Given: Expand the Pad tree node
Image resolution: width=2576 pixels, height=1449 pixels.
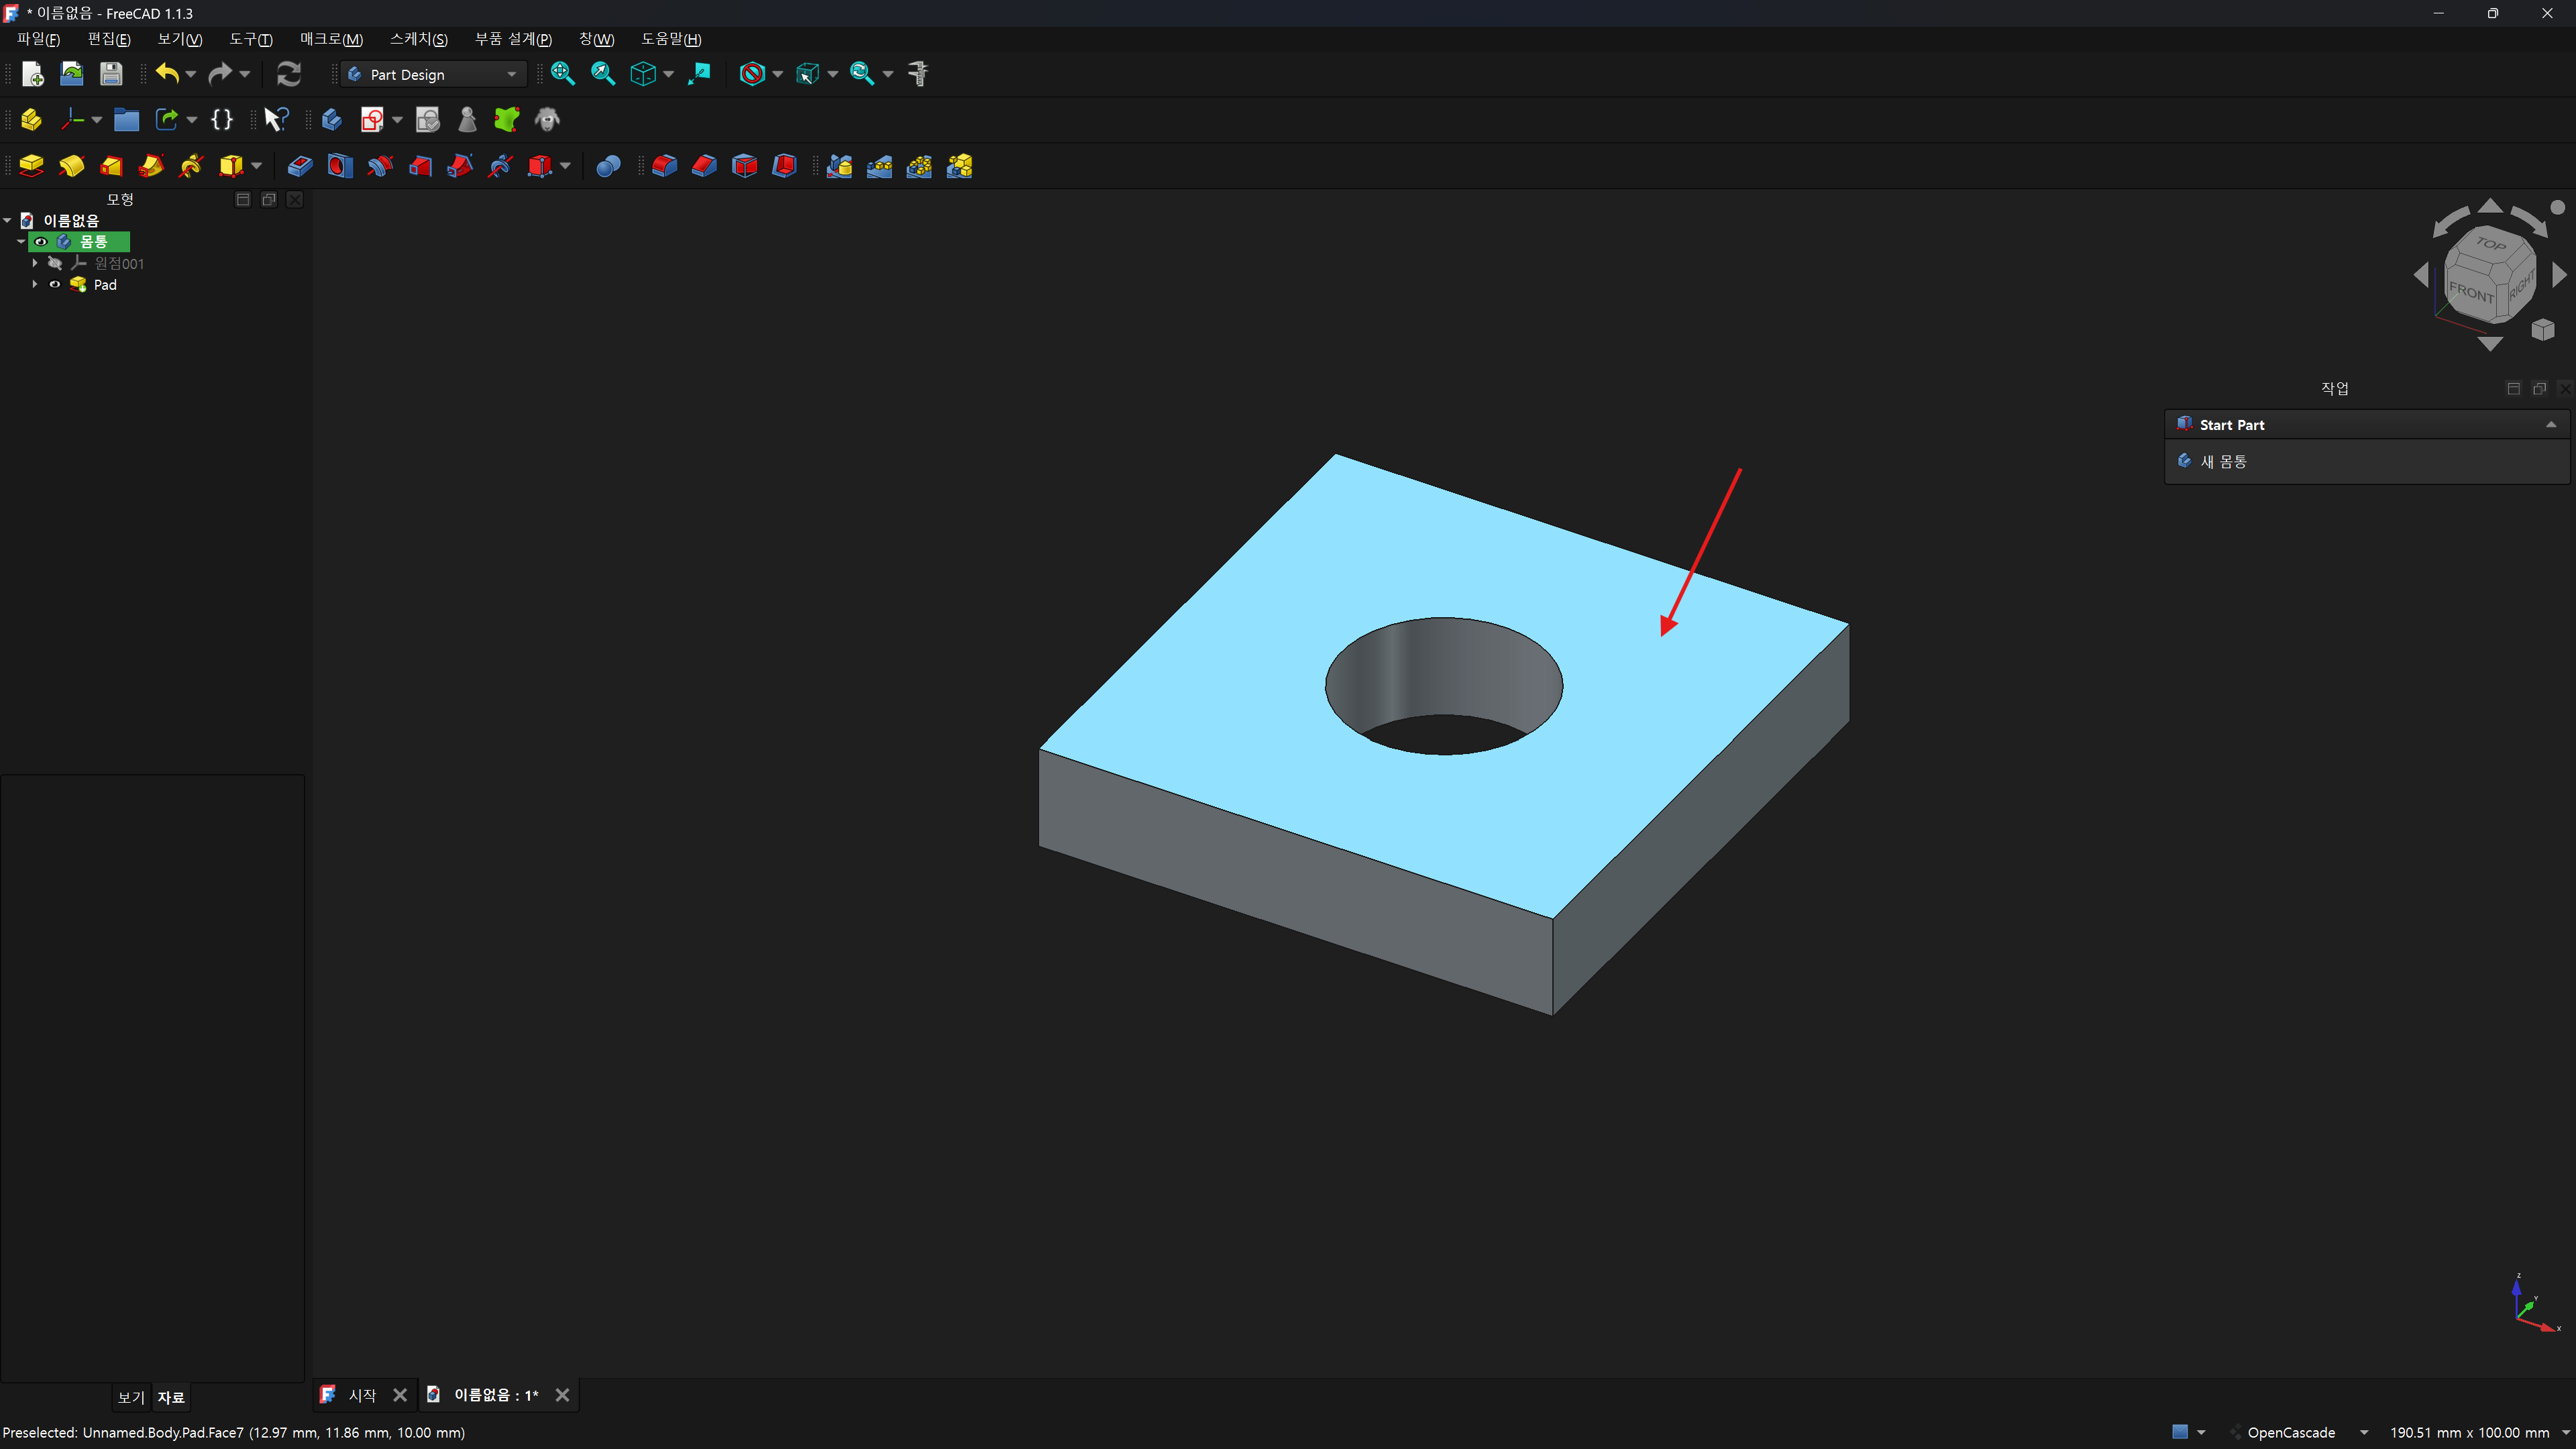Looking at the screenshot, I should click(x=35, y=285).
